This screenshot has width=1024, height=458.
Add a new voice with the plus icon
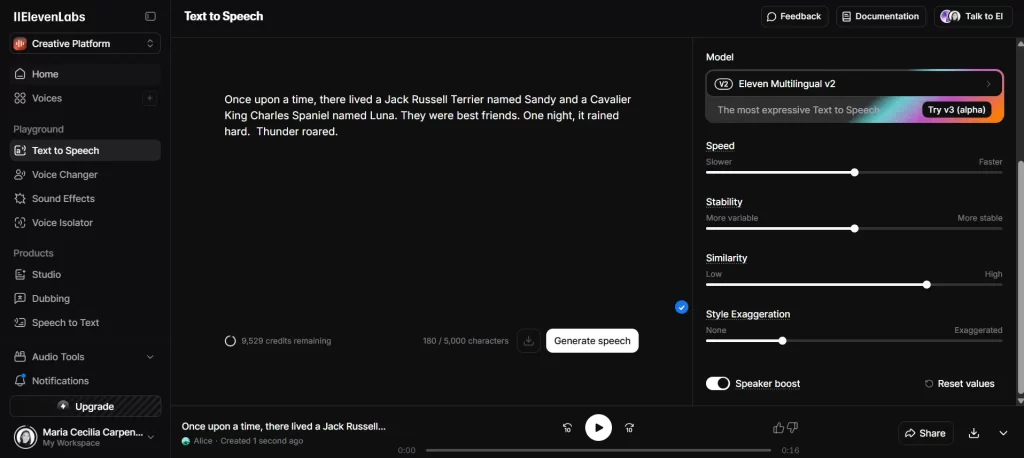click(150, 98)
